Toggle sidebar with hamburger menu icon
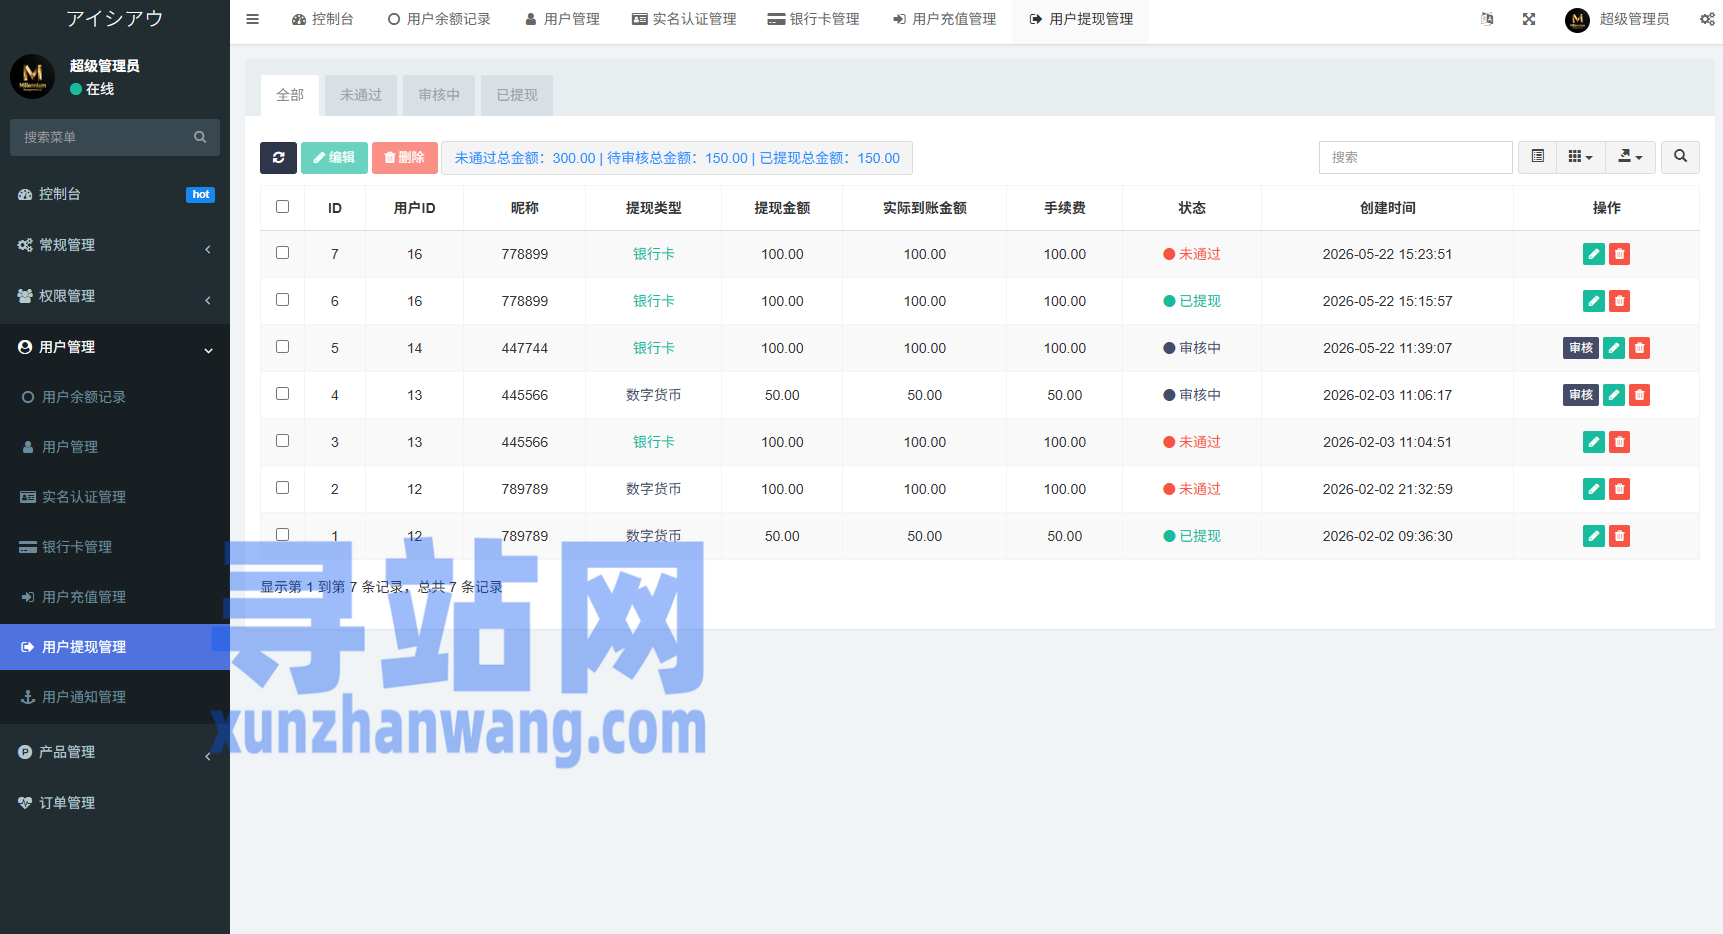The image size is (1723, 934). click(252, 19)
